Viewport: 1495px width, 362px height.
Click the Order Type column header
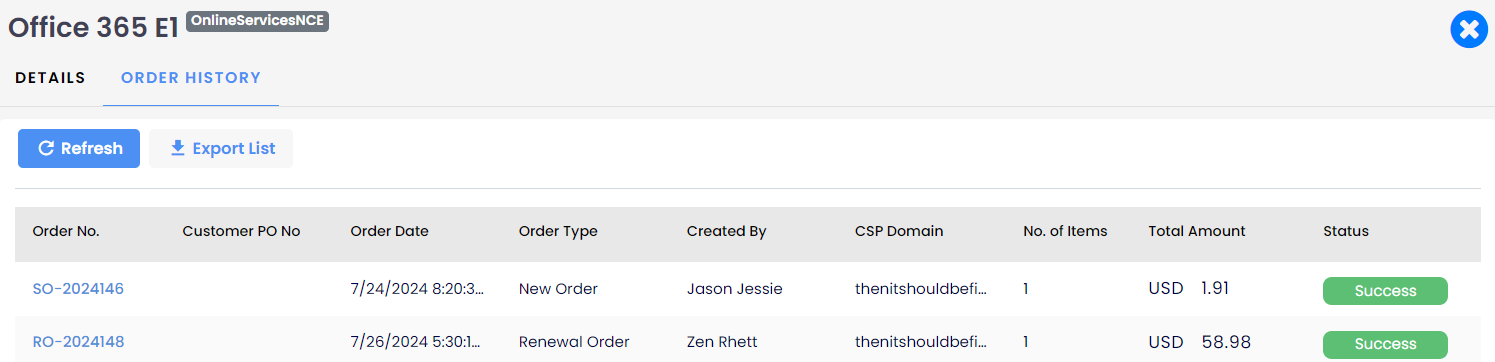tap(558, 231)
